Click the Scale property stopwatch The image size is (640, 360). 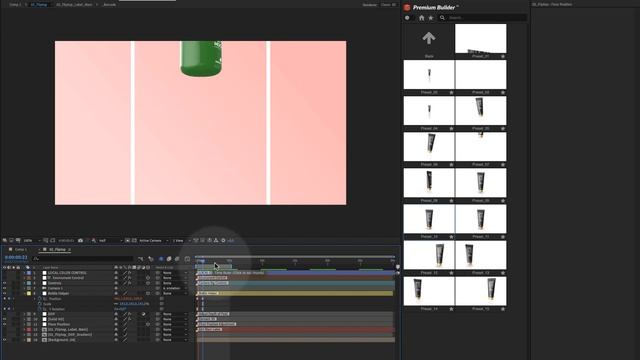(40, 304)
